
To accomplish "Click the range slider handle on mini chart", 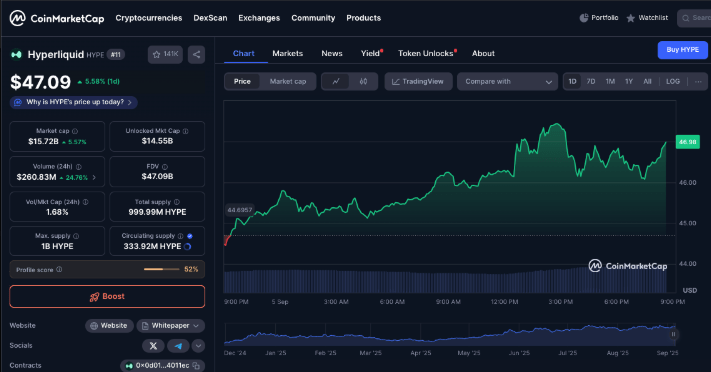I will pos(673,334).
